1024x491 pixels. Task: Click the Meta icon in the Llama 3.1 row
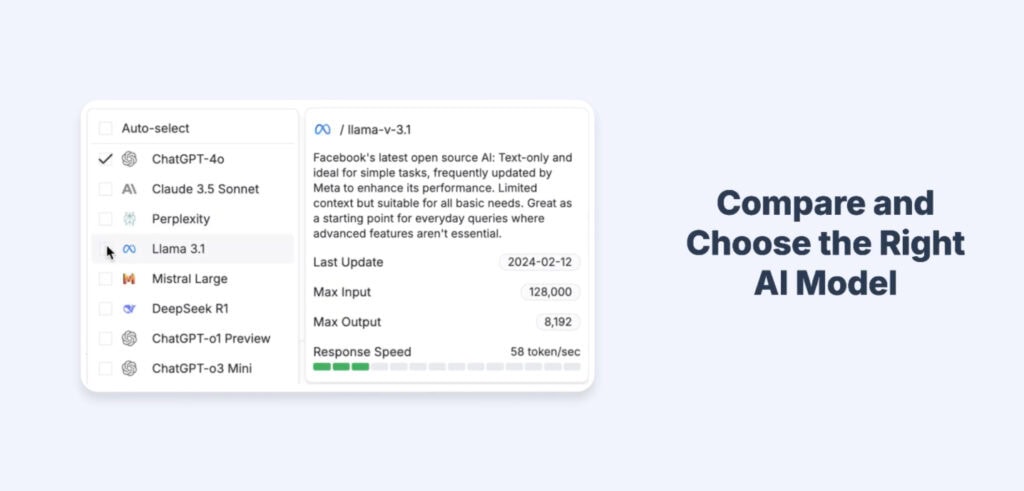(129, 249)
